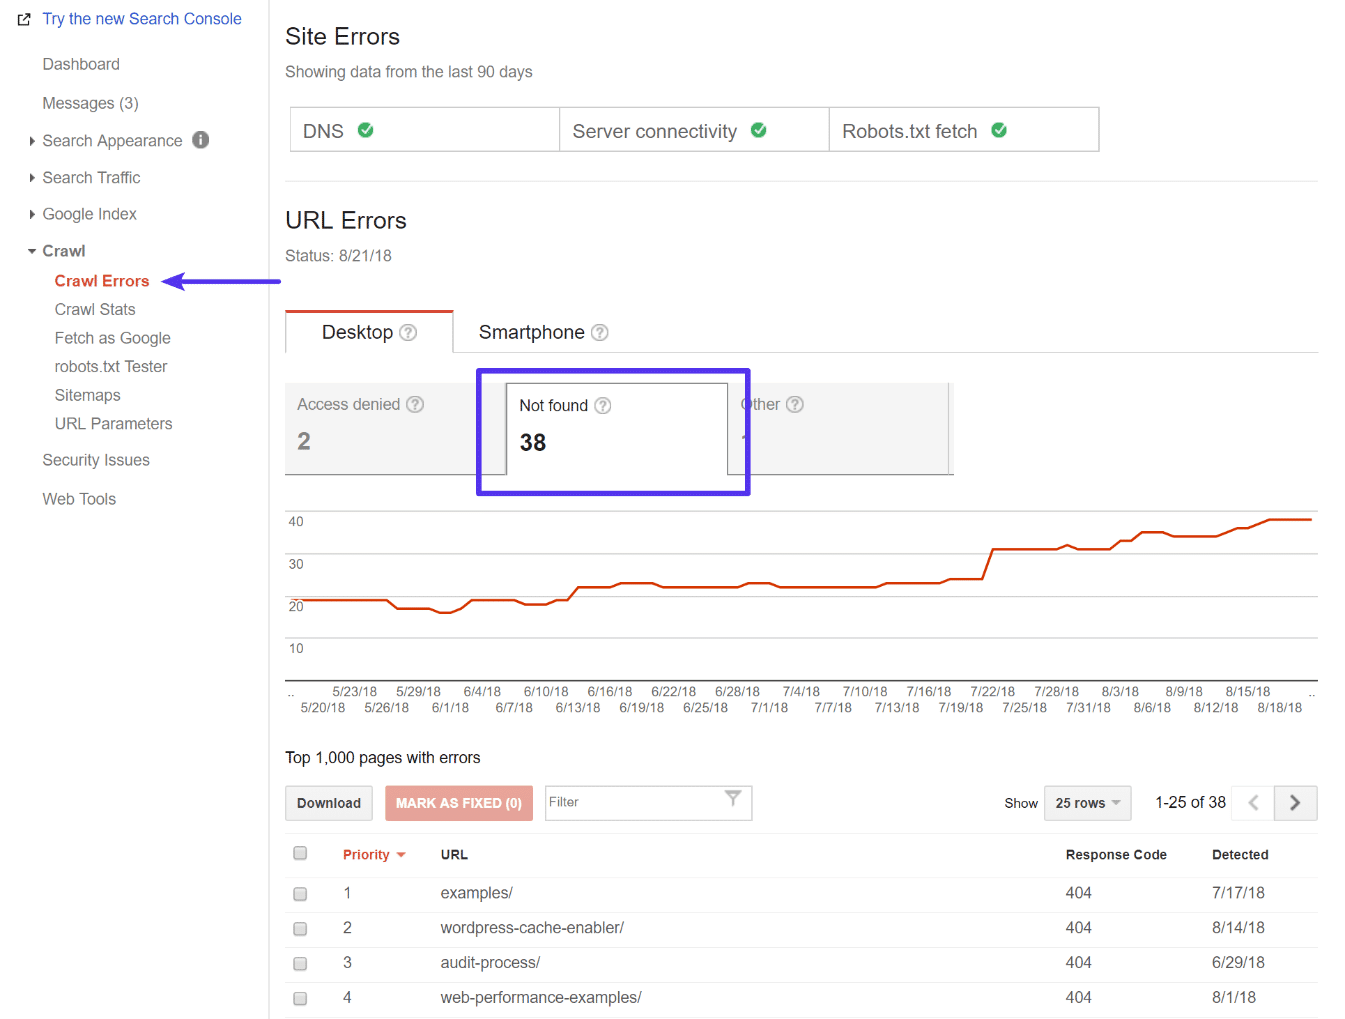Click the next page arrow in pagination
Image resolution: width=1345 pixels, height=1019 pixels.
coord(1295,802)
